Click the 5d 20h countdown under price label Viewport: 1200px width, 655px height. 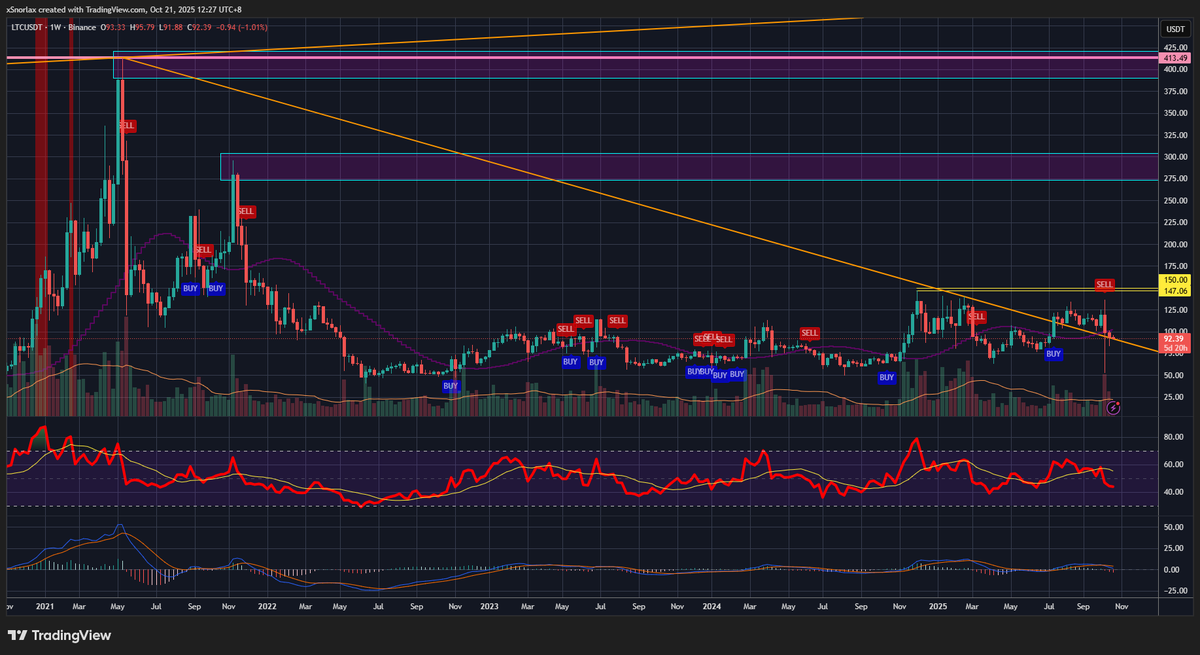[x=1173, y=350]
